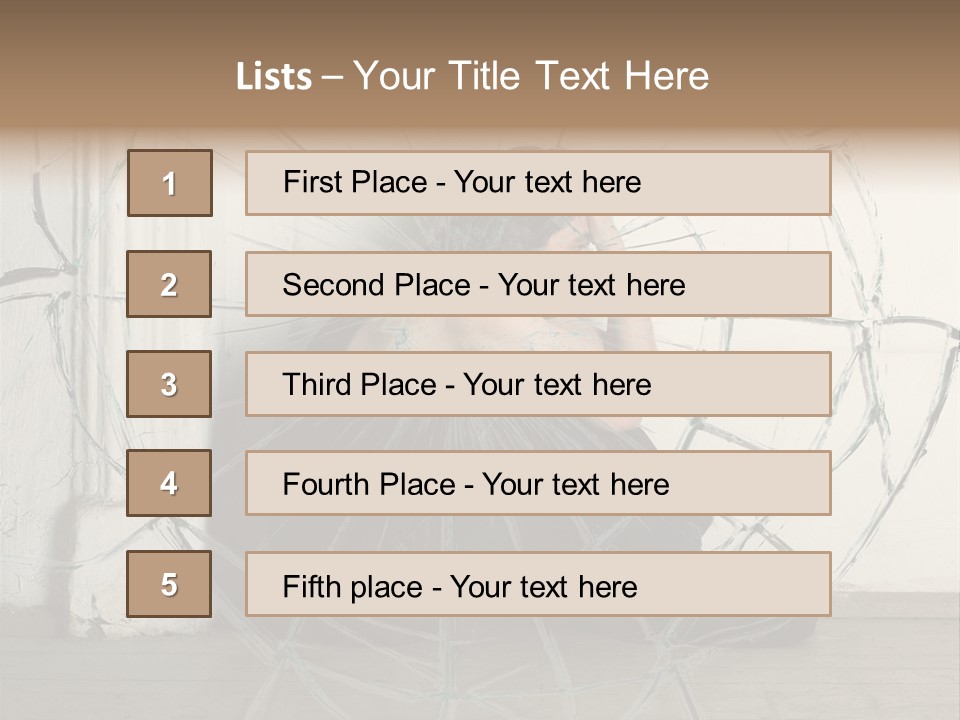Select "Your Title Text Here" in the title
The height and width of the screenshot is (720, 960).
[531, 76]
